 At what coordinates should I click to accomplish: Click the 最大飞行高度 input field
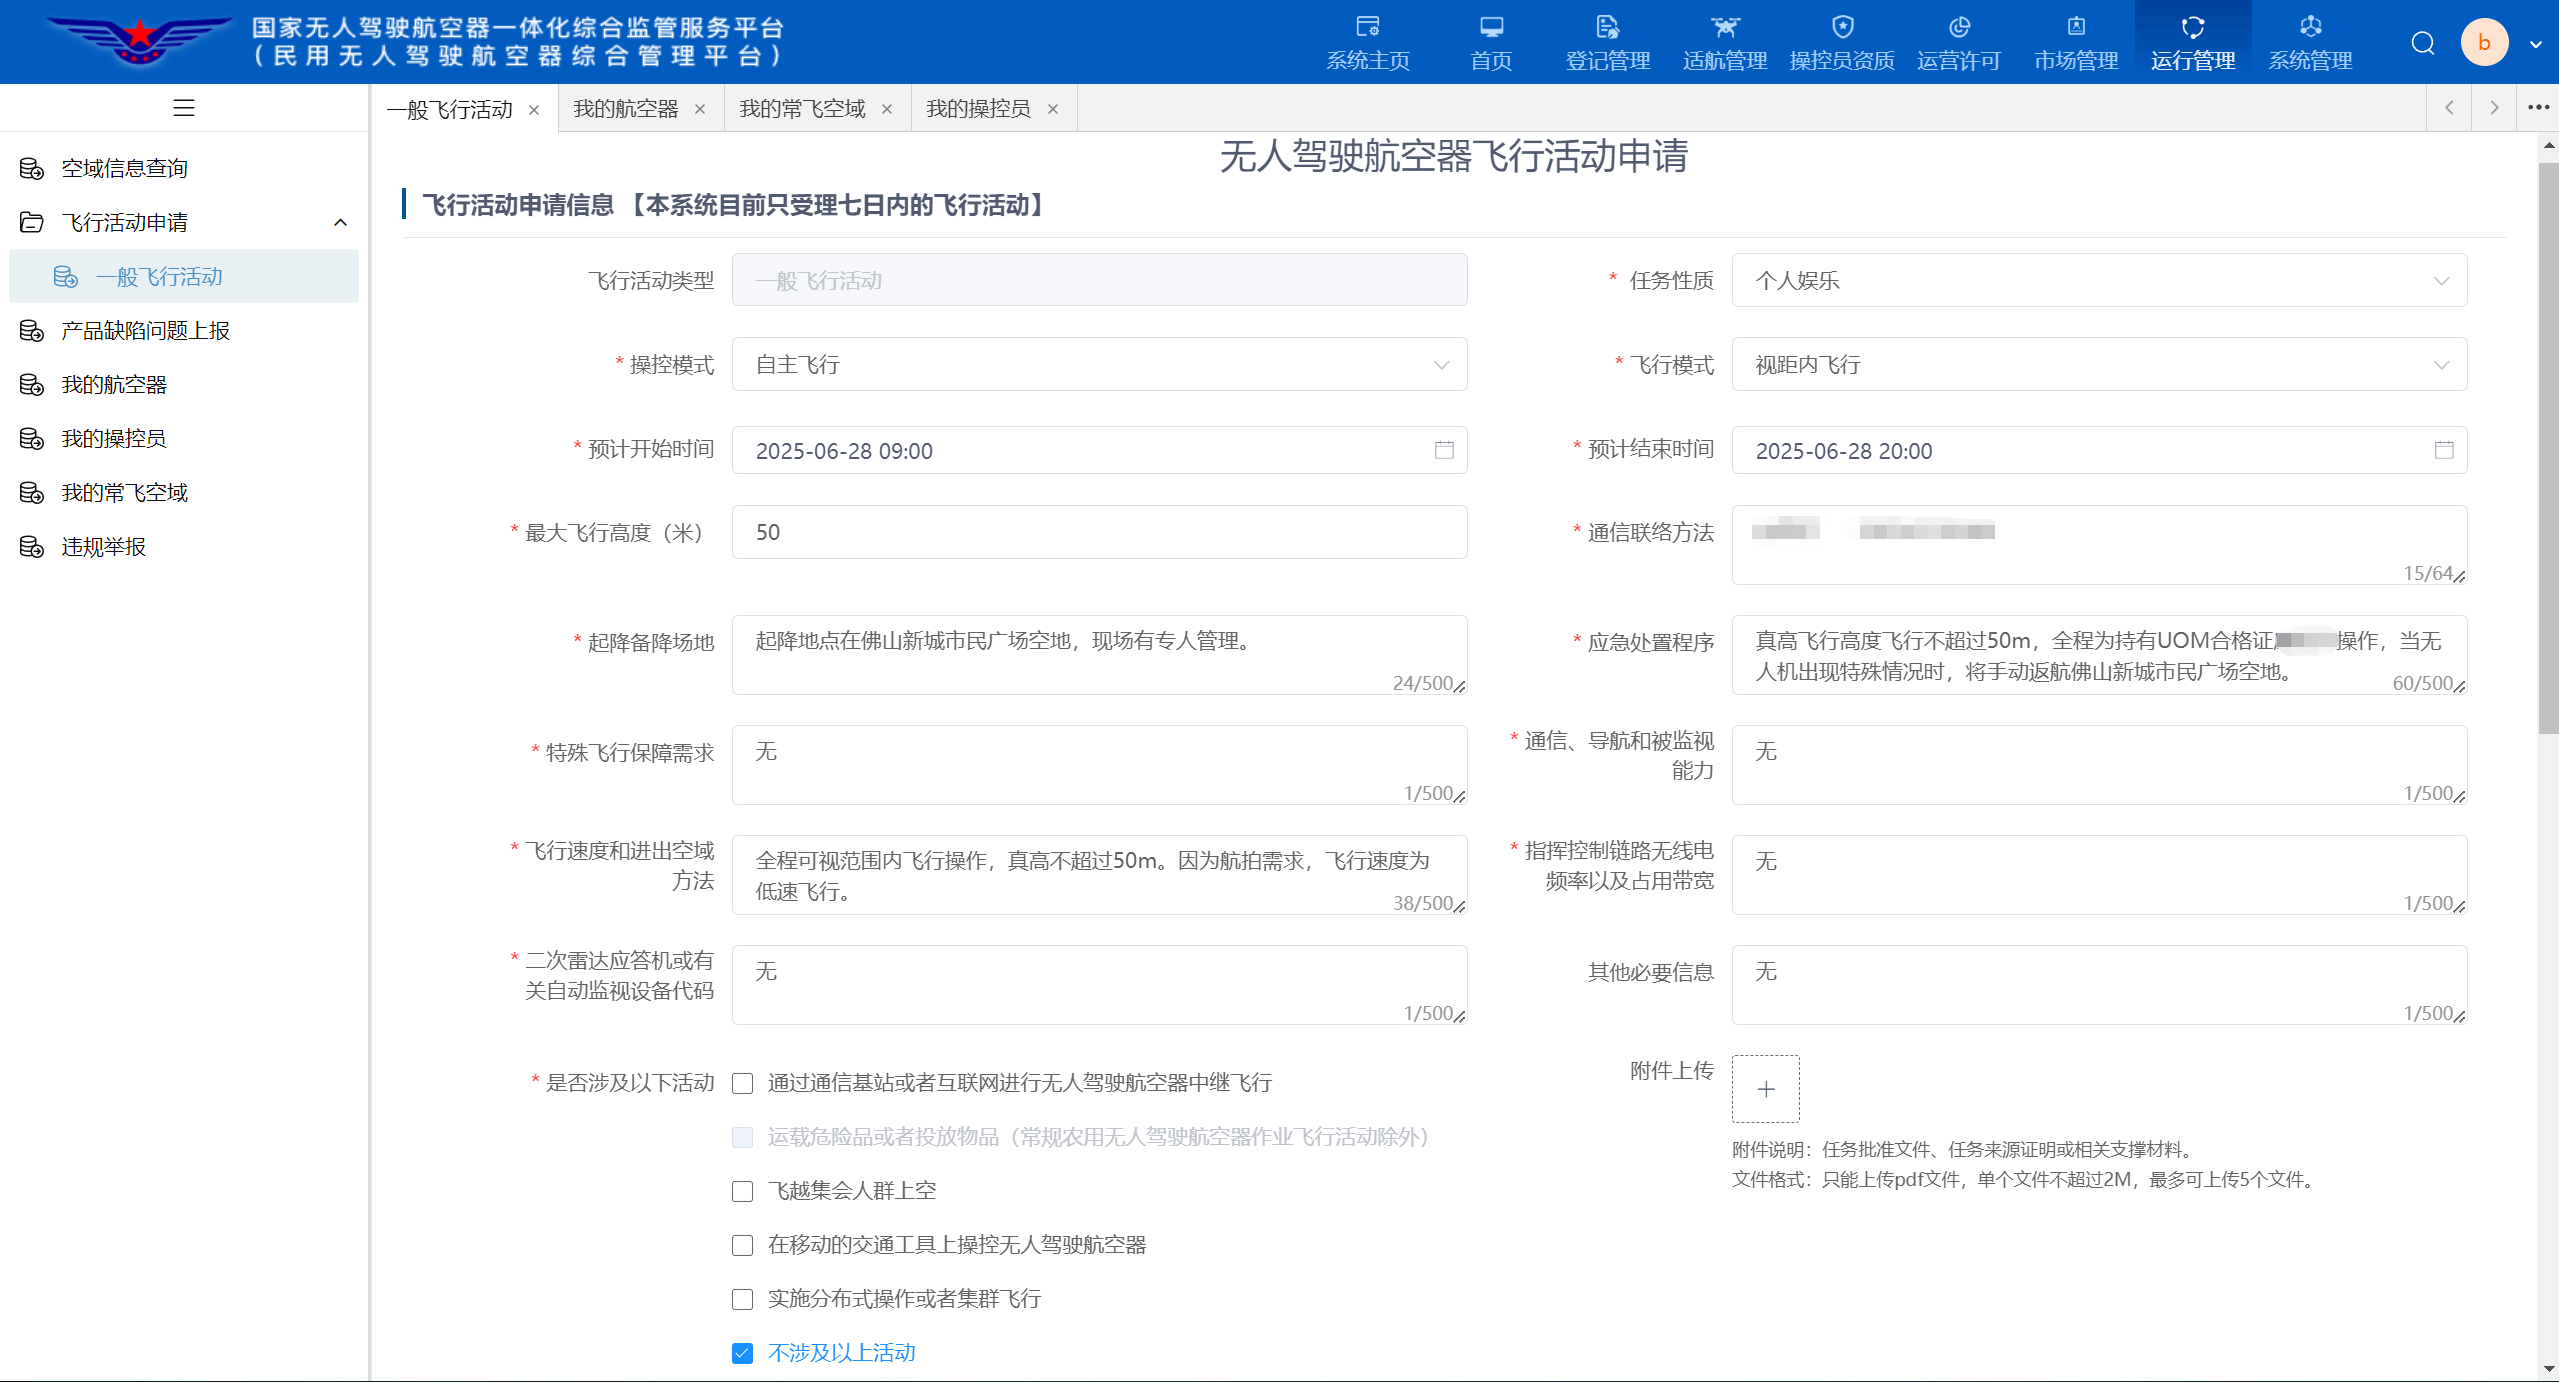tap(1098, 532)
